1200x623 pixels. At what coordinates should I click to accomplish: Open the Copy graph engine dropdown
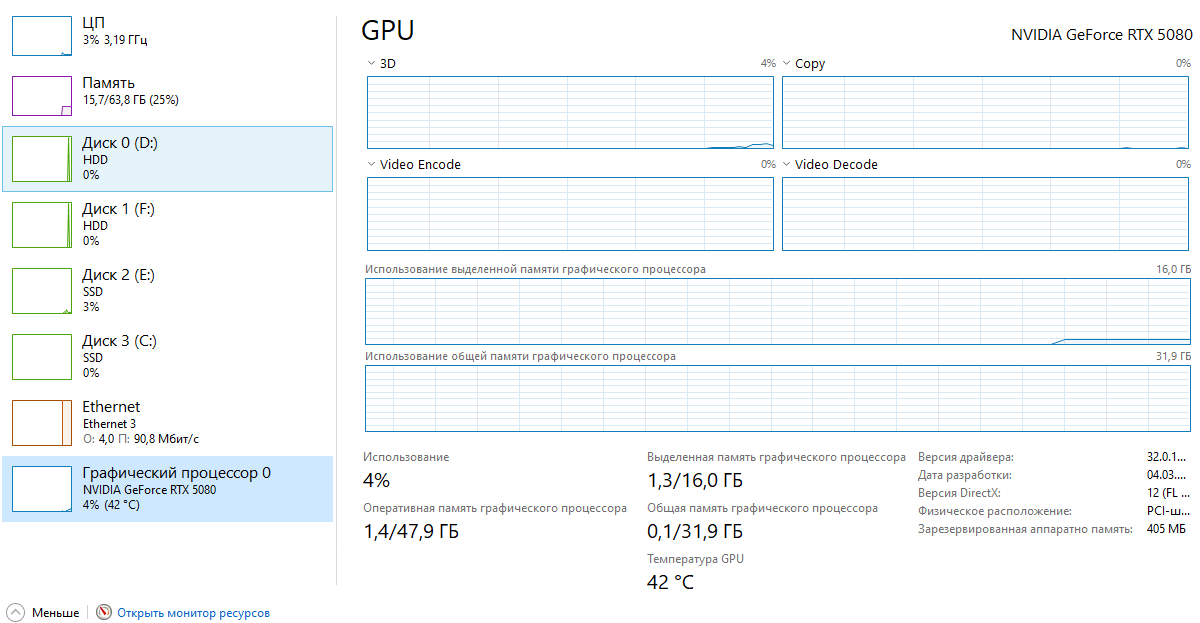tap(787, 64)
